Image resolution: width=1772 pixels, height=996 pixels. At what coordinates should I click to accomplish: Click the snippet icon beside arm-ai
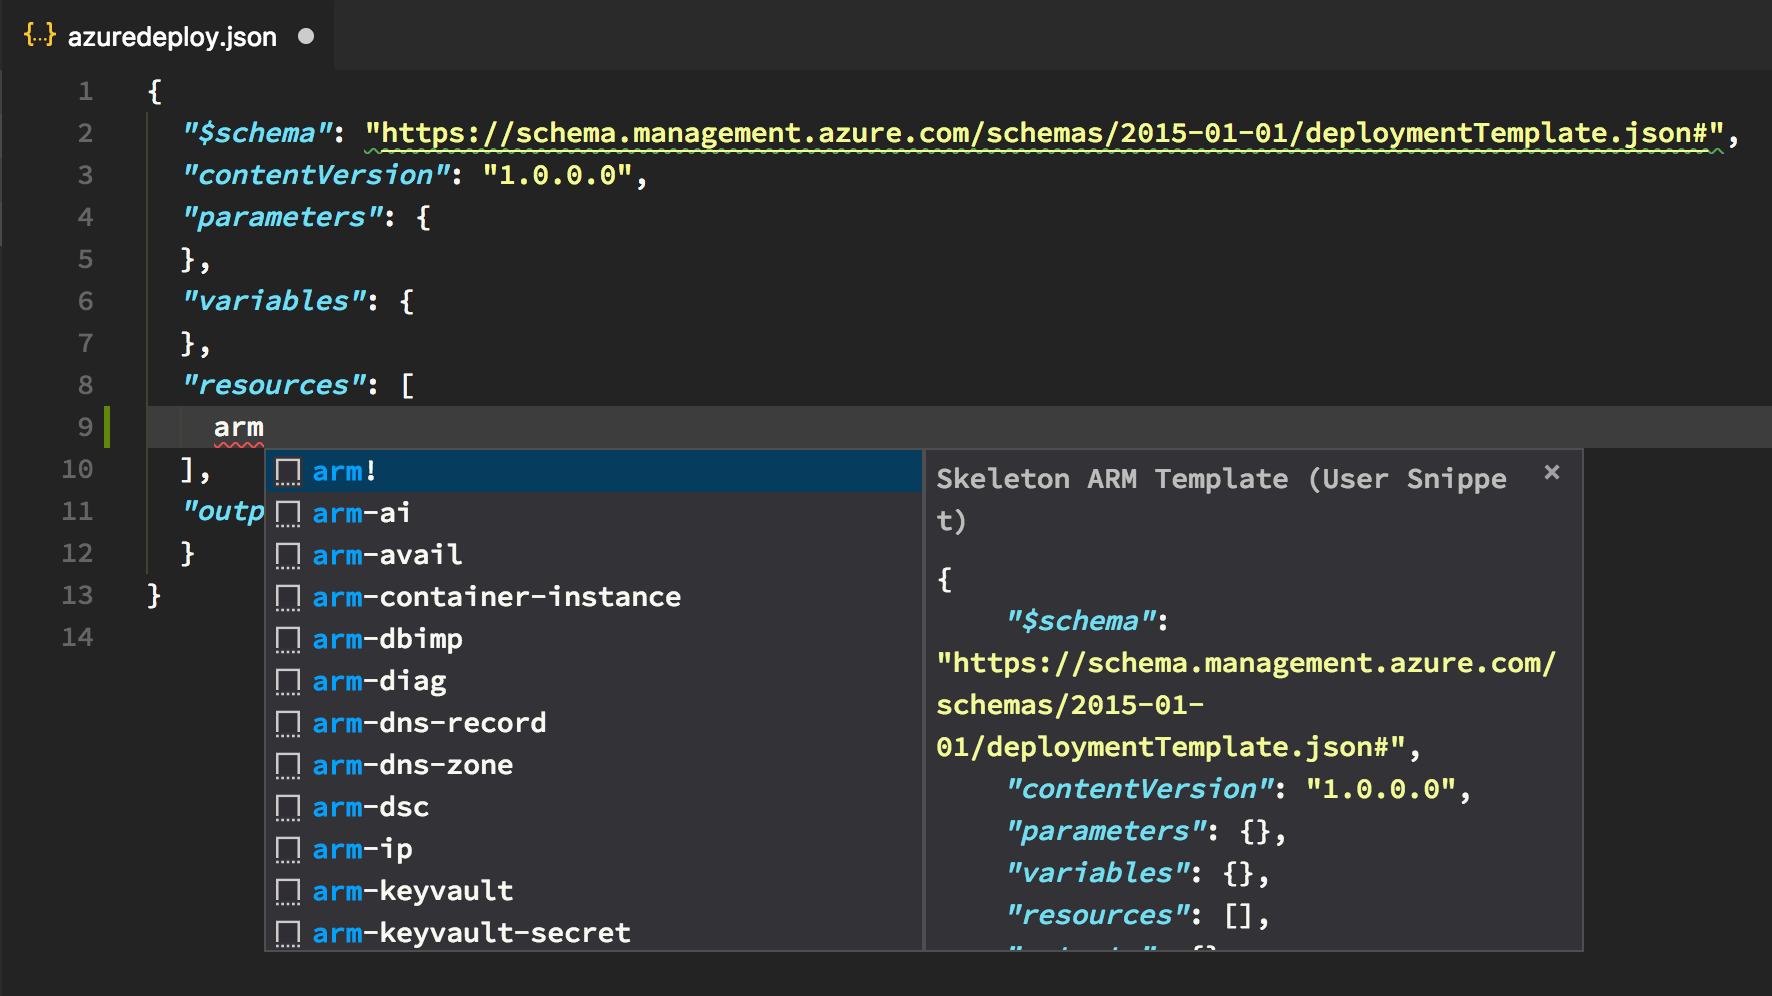pyautogui.click(x=288, y=514)
